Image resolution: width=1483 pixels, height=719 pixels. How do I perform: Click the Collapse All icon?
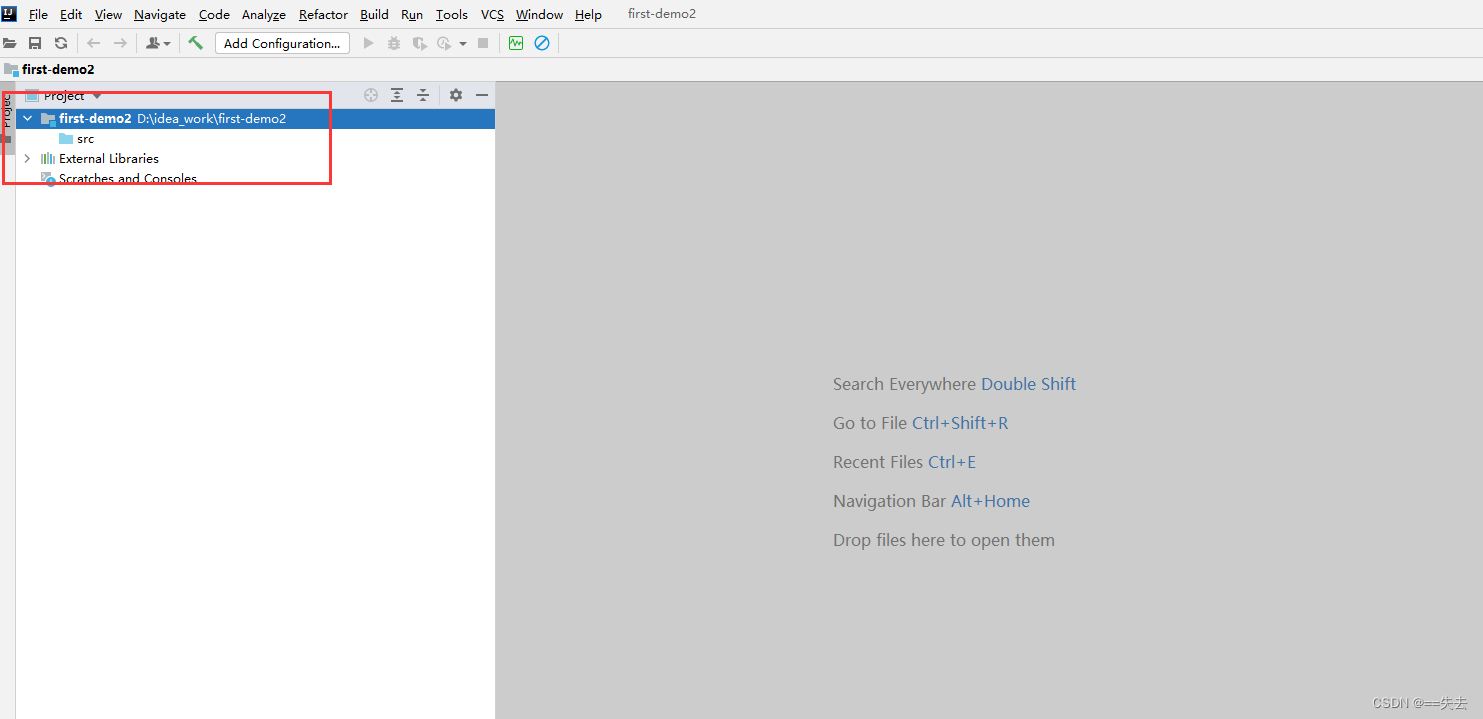(423, 95)
